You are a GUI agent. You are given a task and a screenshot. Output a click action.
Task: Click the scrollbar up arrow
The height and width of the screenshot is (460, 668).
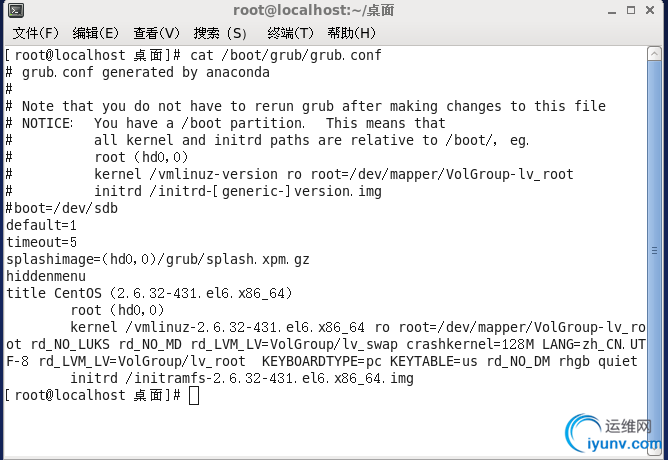tap(654, 54)
